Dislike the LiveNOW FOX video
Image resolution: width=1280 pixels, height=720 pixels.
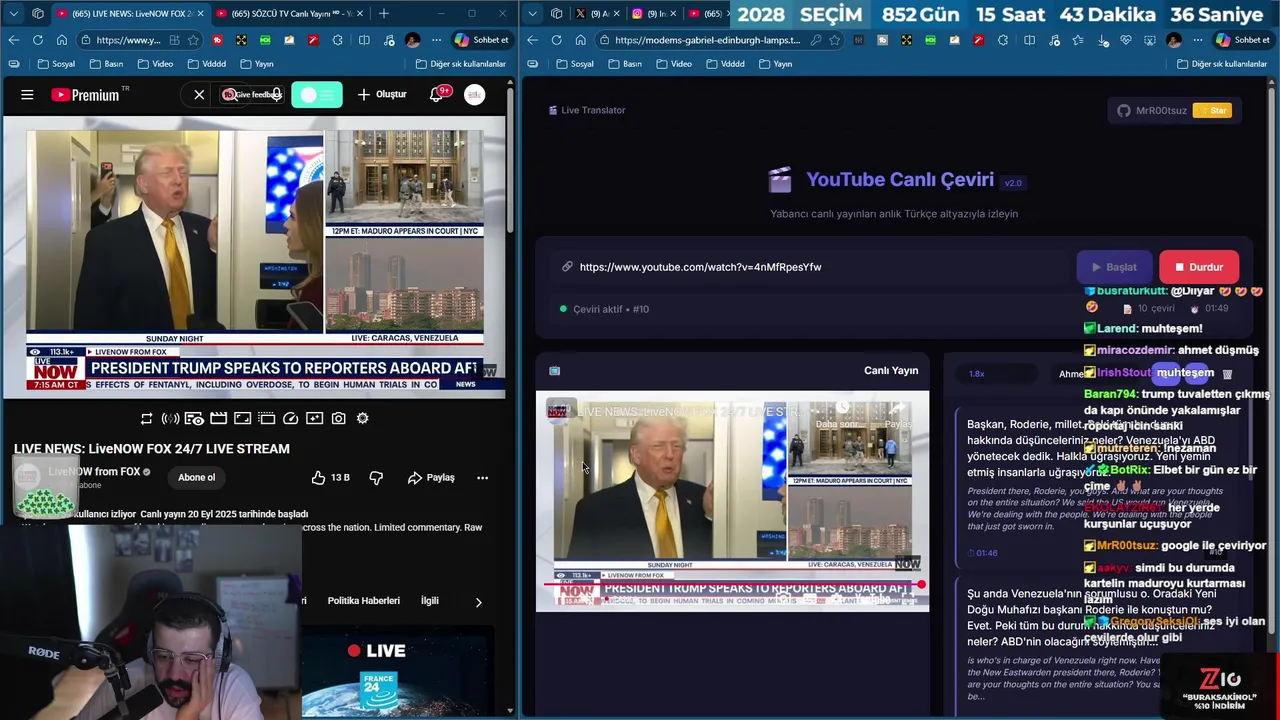[x=376, y=478]
